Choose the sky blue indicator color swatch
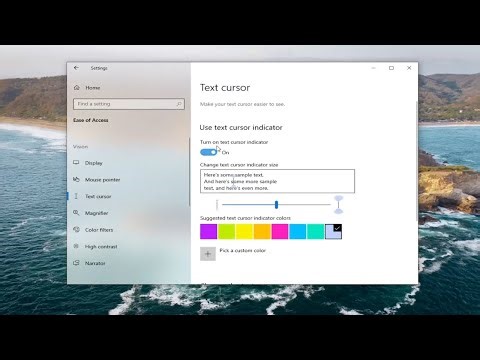This screenshot has width=480, height=360. point(298,232)
